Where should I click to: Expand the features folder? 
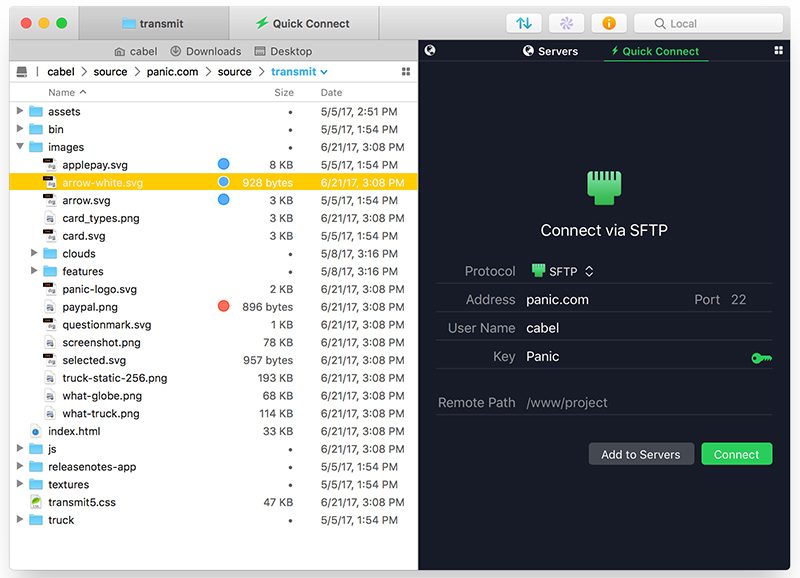tap(34, 271)
